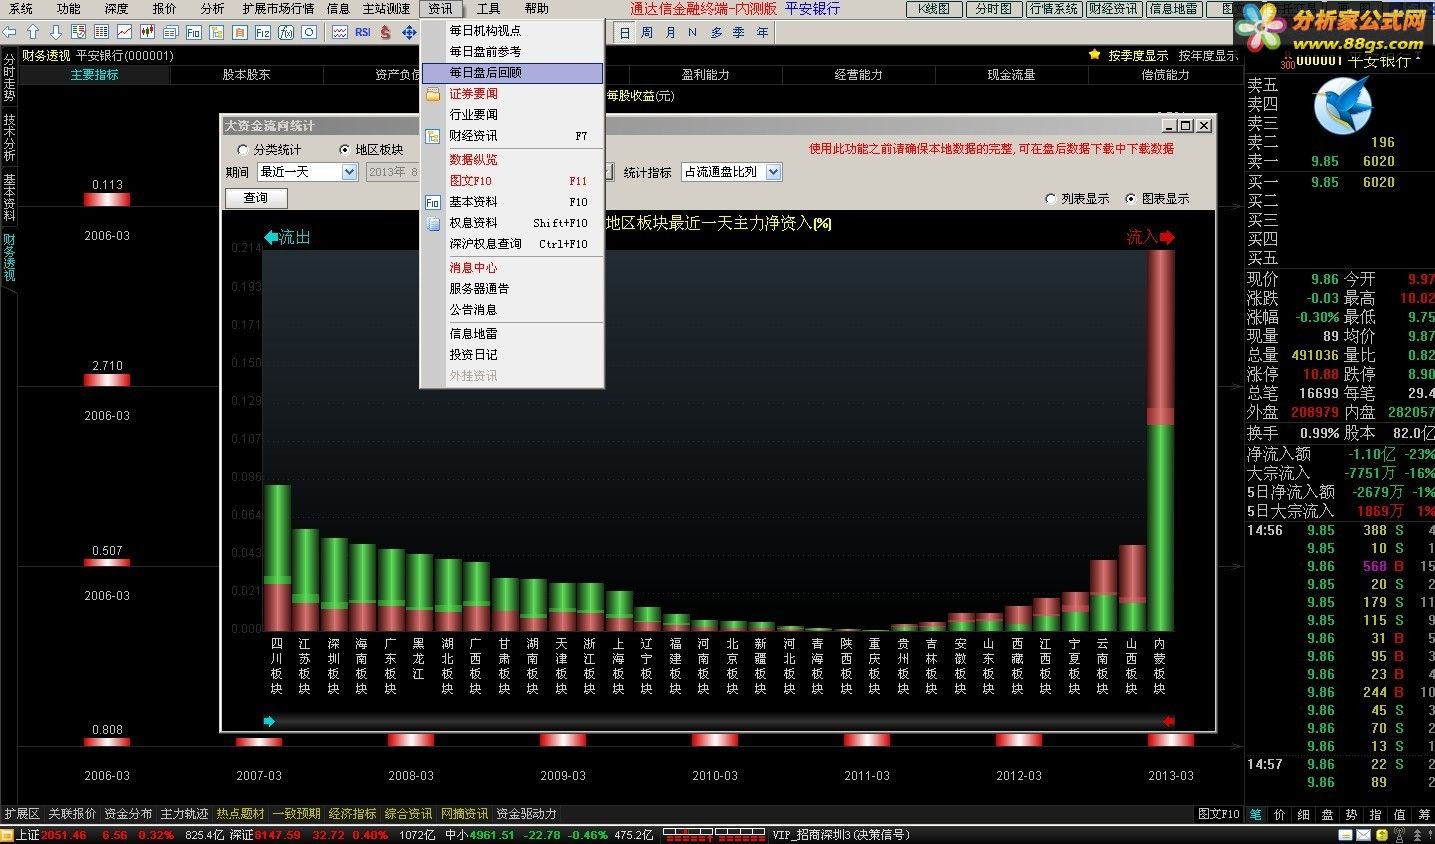Click the back arrow toolbar icon
1435x844 pixels.
(x=10, y=32)
